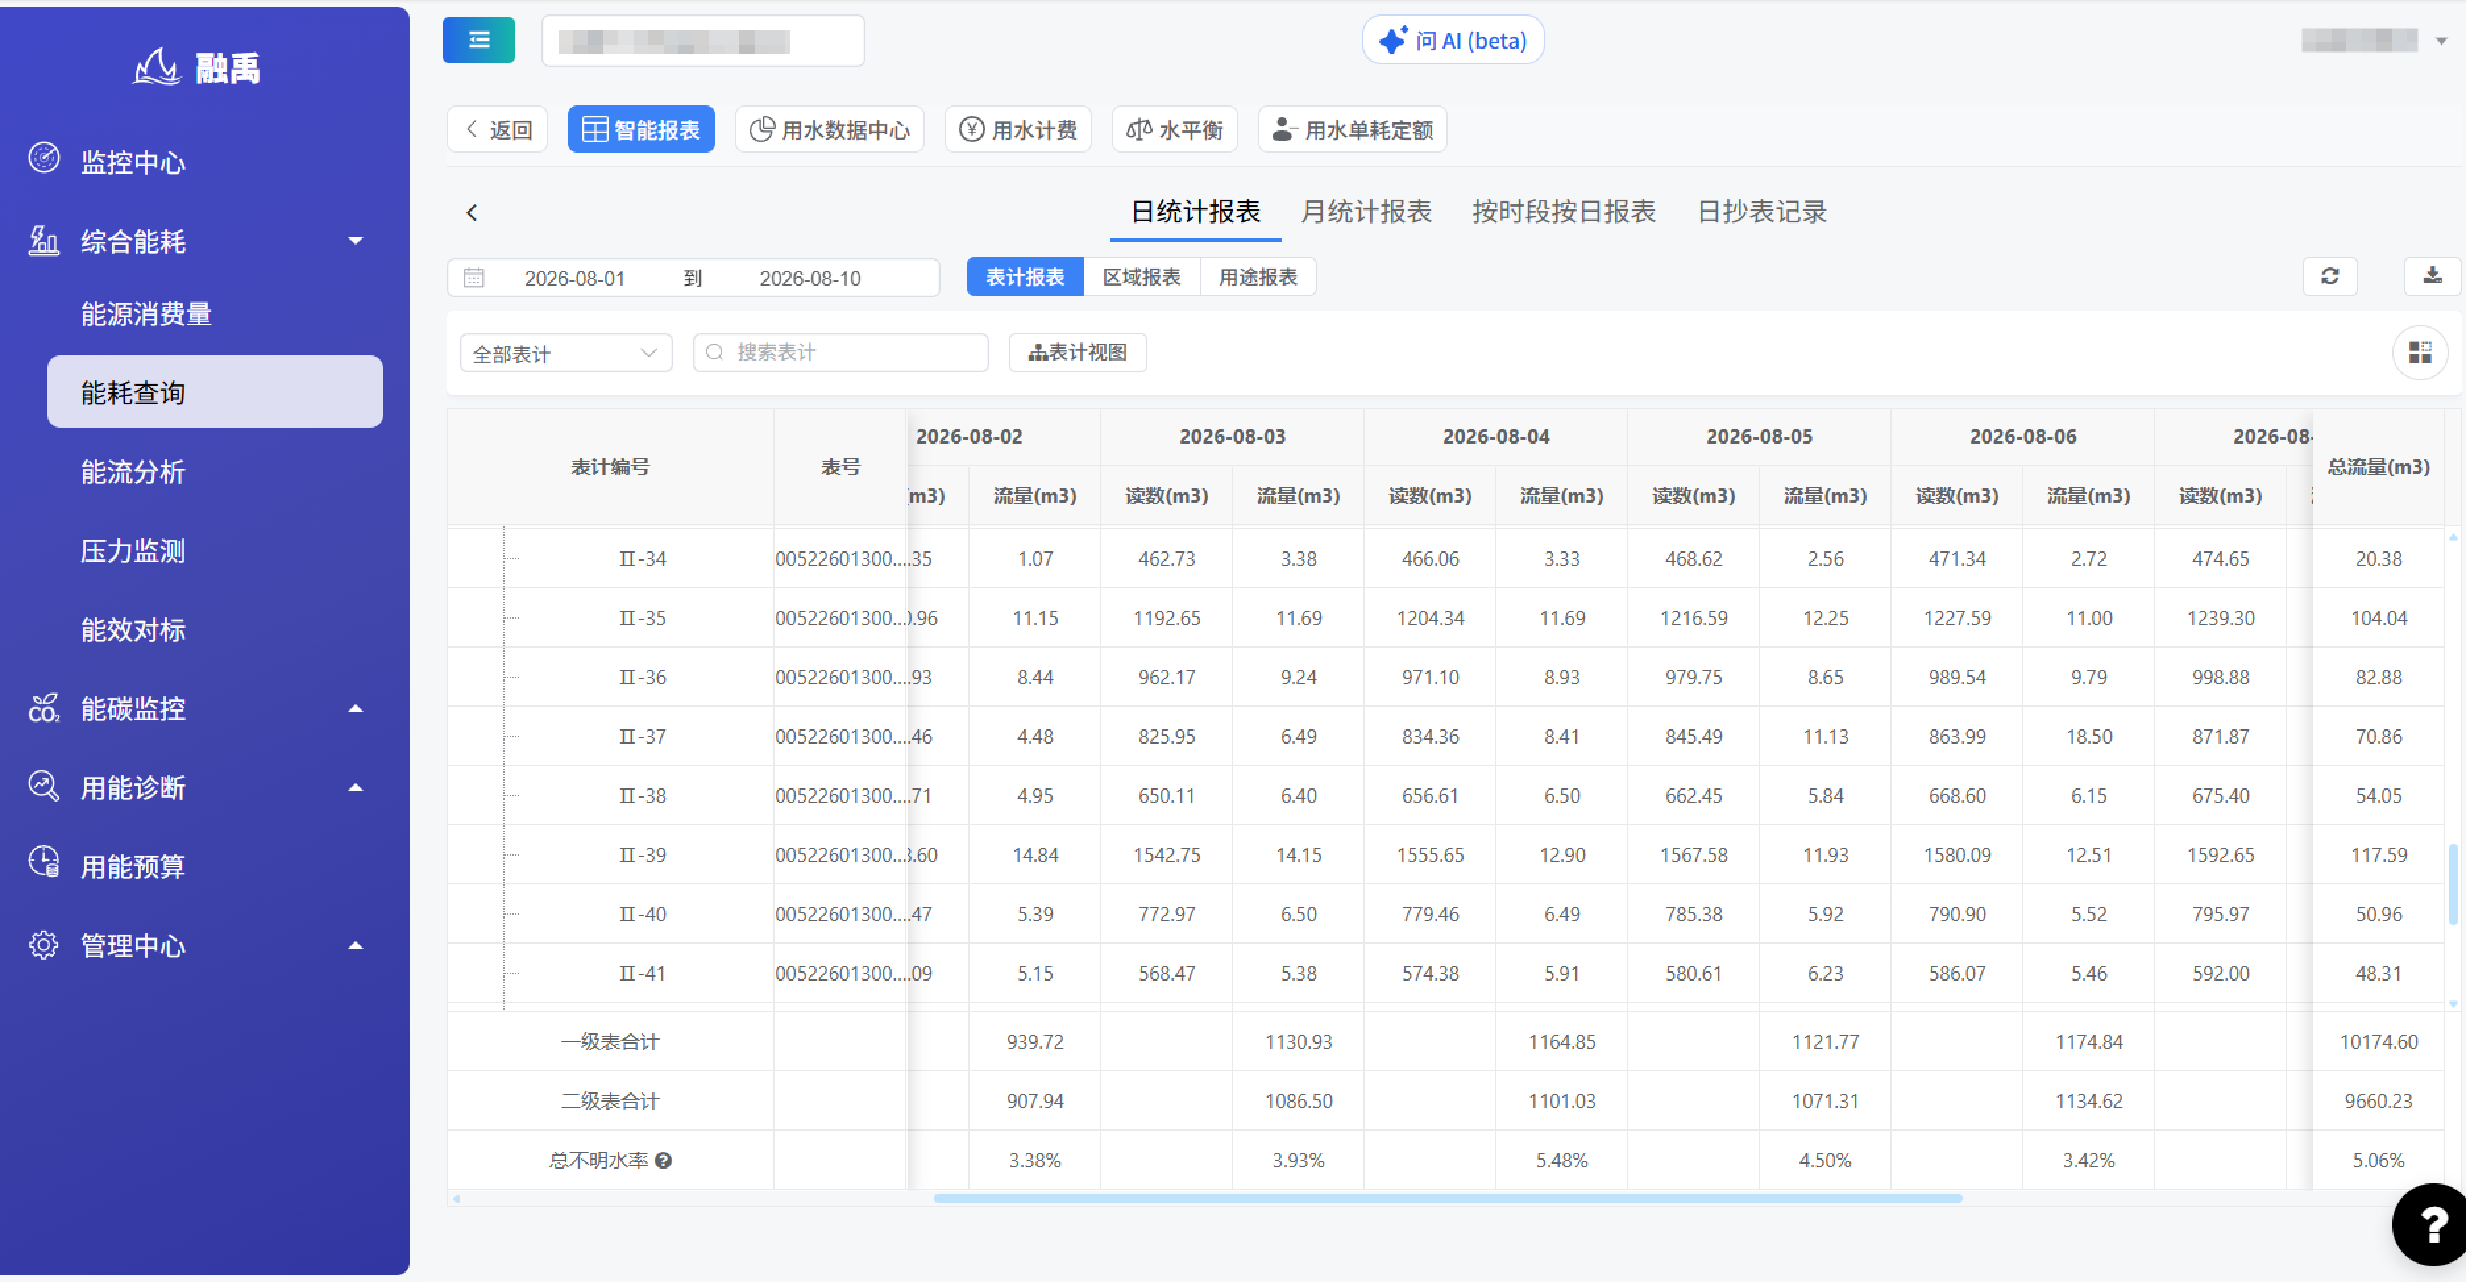2466x1283 pixels.
Task: Toggle the hamburger menu sidebar button
Action: pos(479,40)
